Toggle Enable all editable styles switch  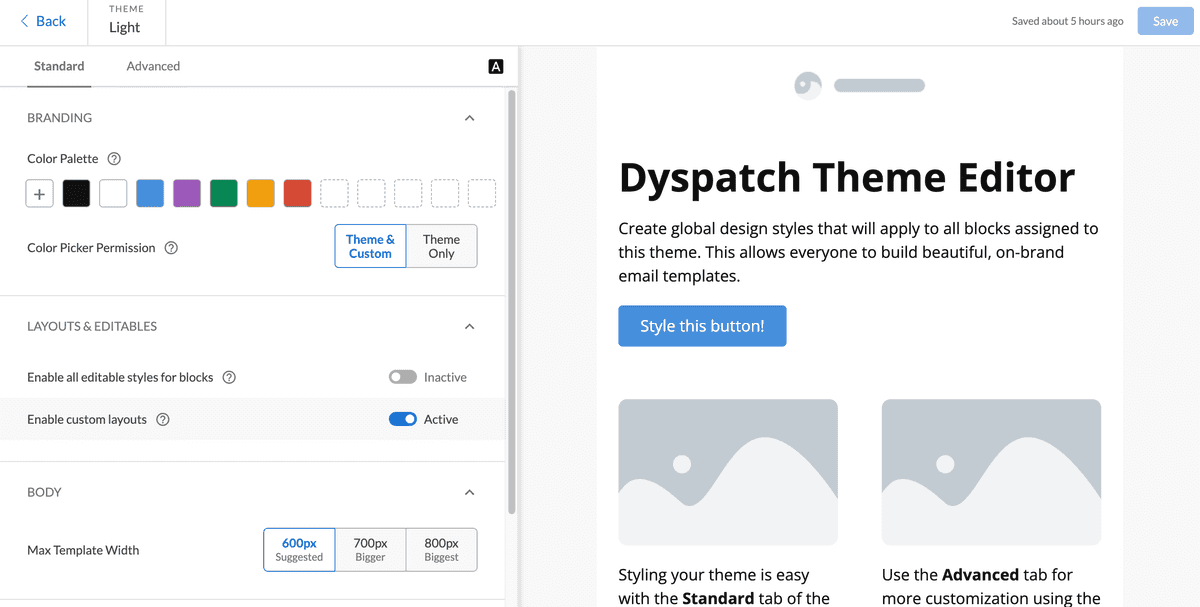pos(403,377)
